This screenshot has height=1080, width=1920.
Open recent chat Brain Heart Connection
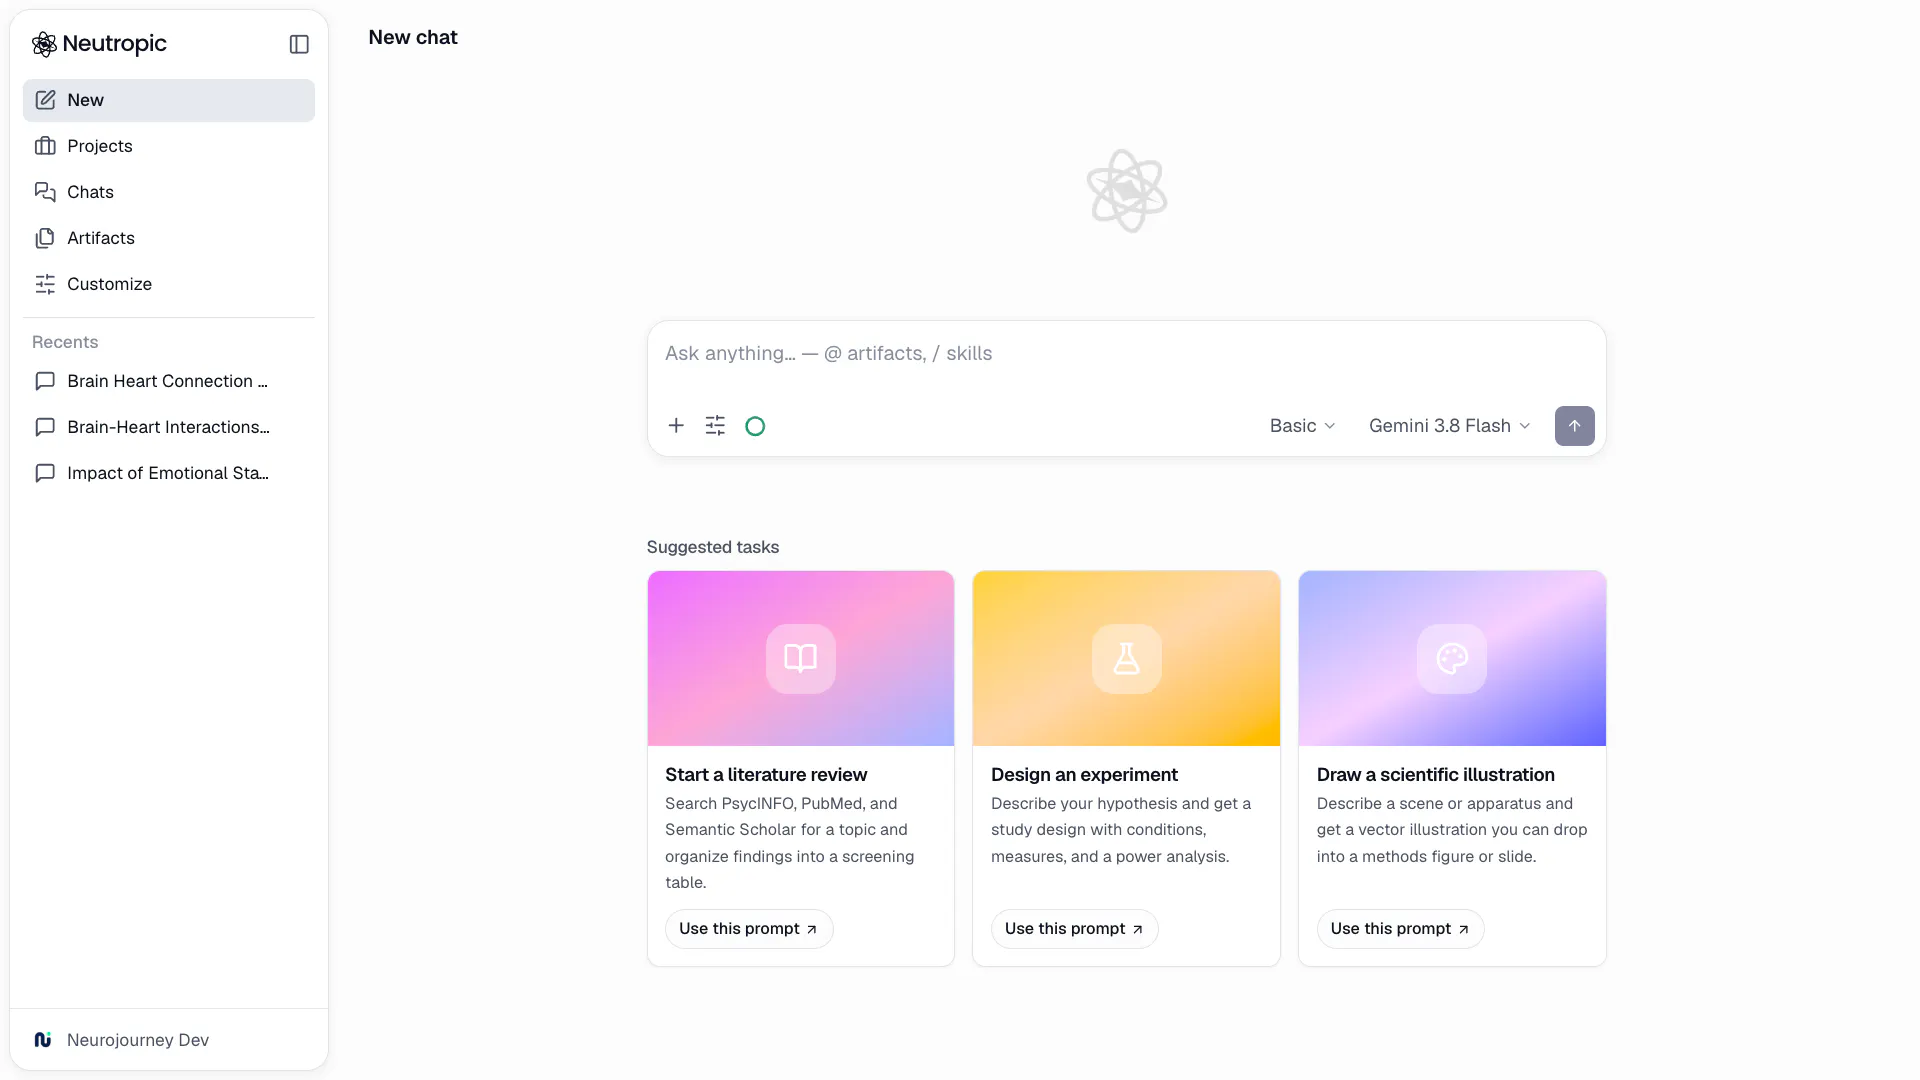[x=169, y=381]
